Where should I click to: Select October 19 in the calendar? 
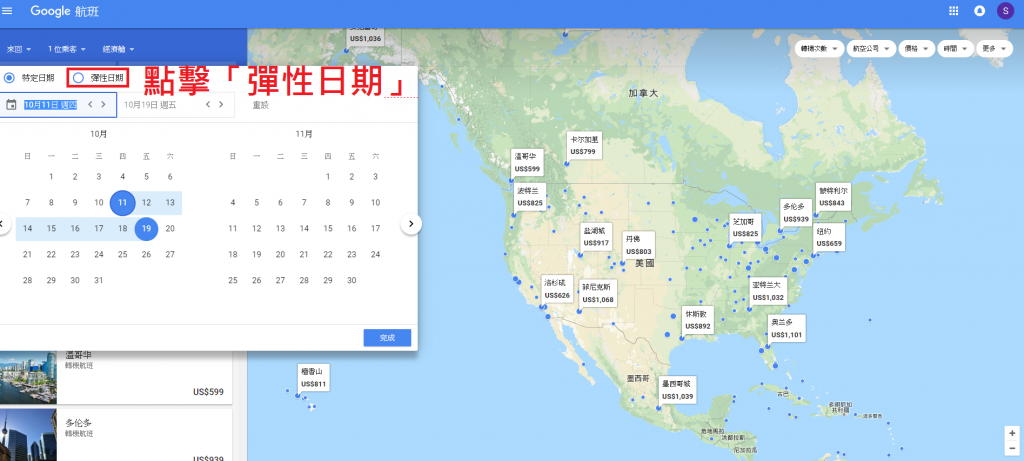[146, 229]
